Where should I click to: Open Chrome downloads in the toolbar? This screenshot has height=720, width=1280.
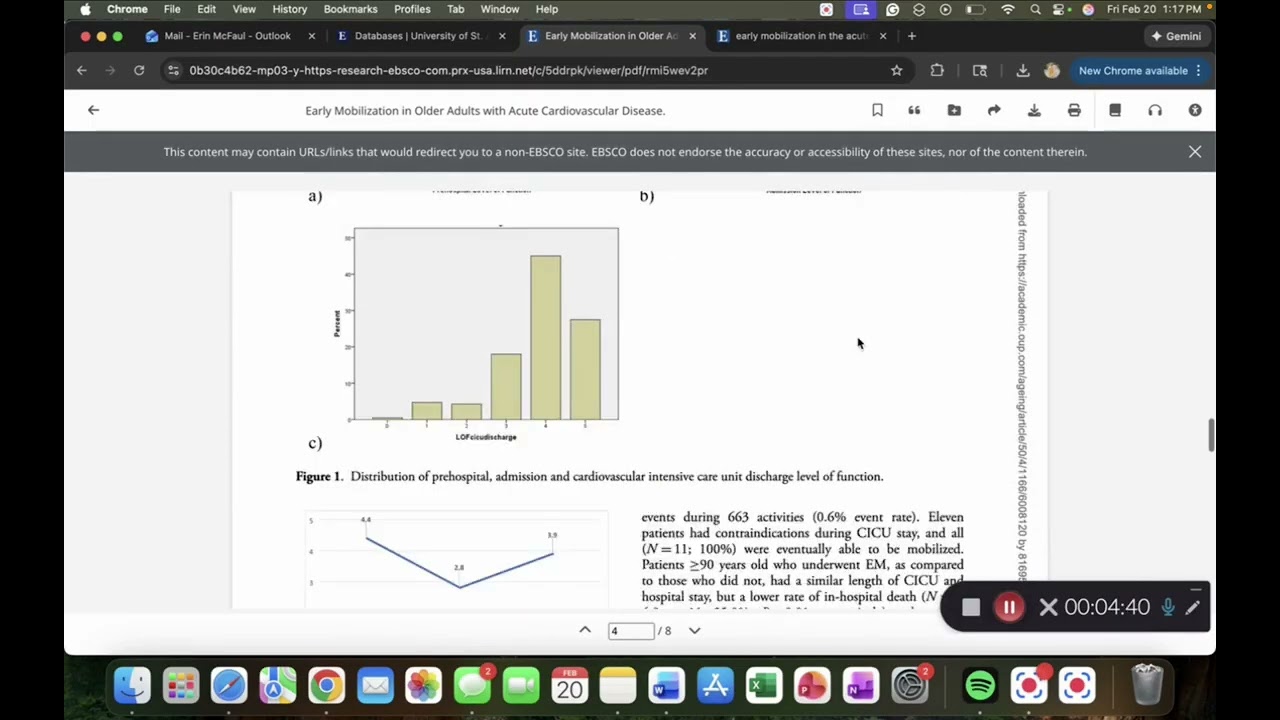click(1023, 70)
